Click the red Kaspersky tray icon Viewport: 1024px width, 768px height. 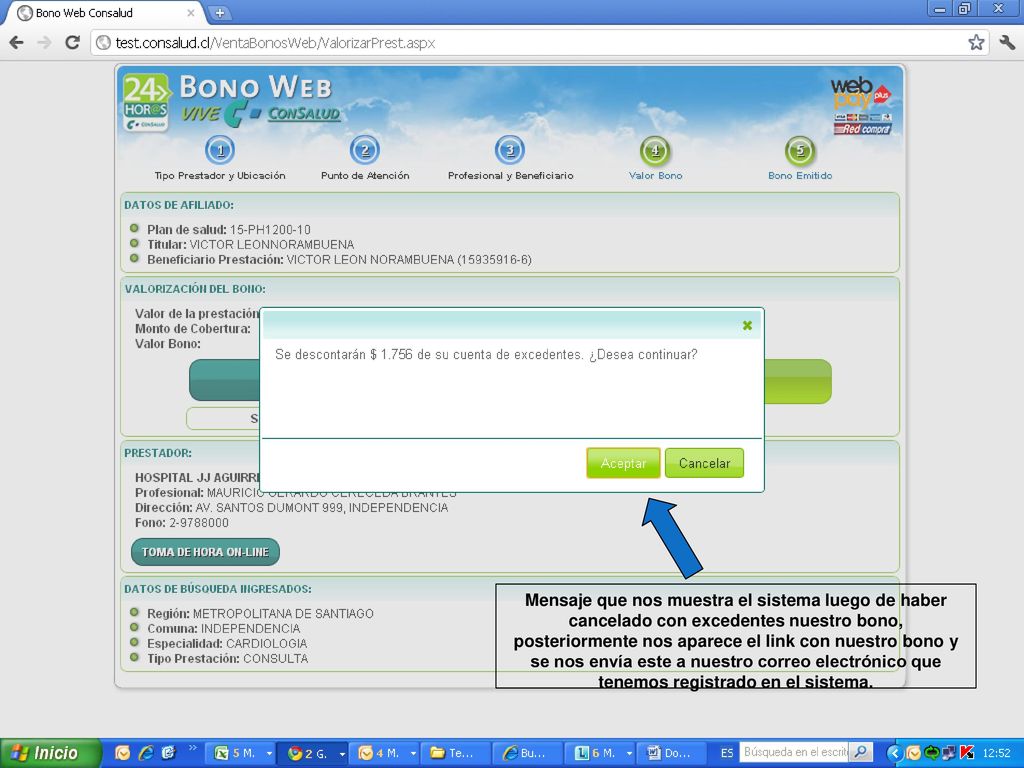click(967, 753)
